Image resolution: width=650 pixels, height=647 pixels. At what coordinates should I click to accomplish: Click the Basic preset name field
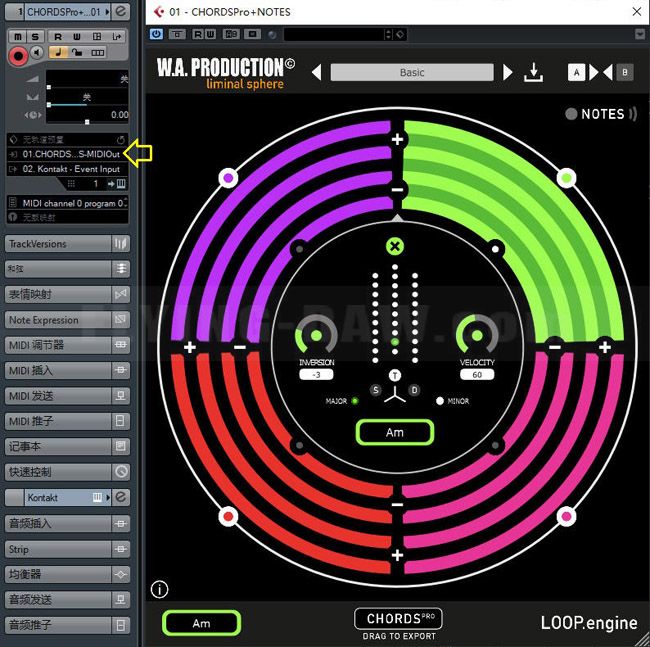pos(412,73)
